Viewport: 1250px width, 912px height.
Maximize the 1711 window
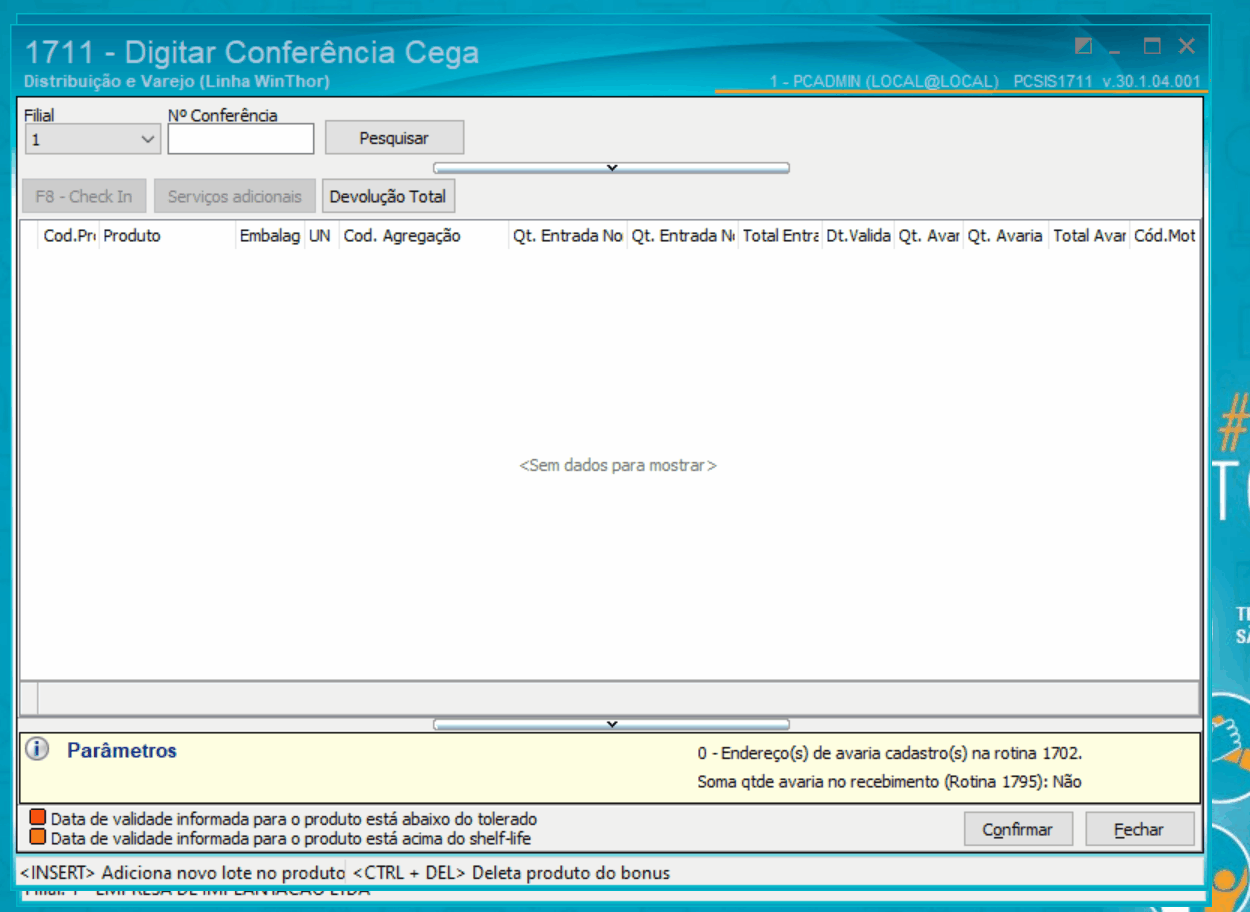pos(1152,46)
